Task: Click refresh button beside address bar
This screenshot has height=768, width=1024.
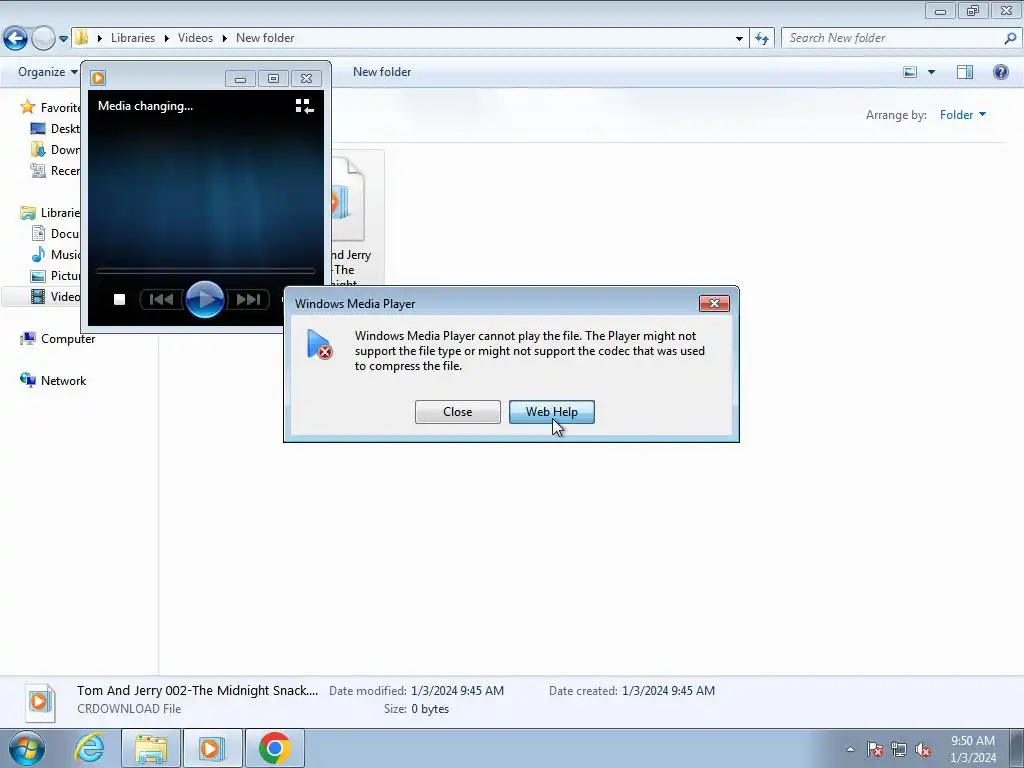Action: pos(762,39)
